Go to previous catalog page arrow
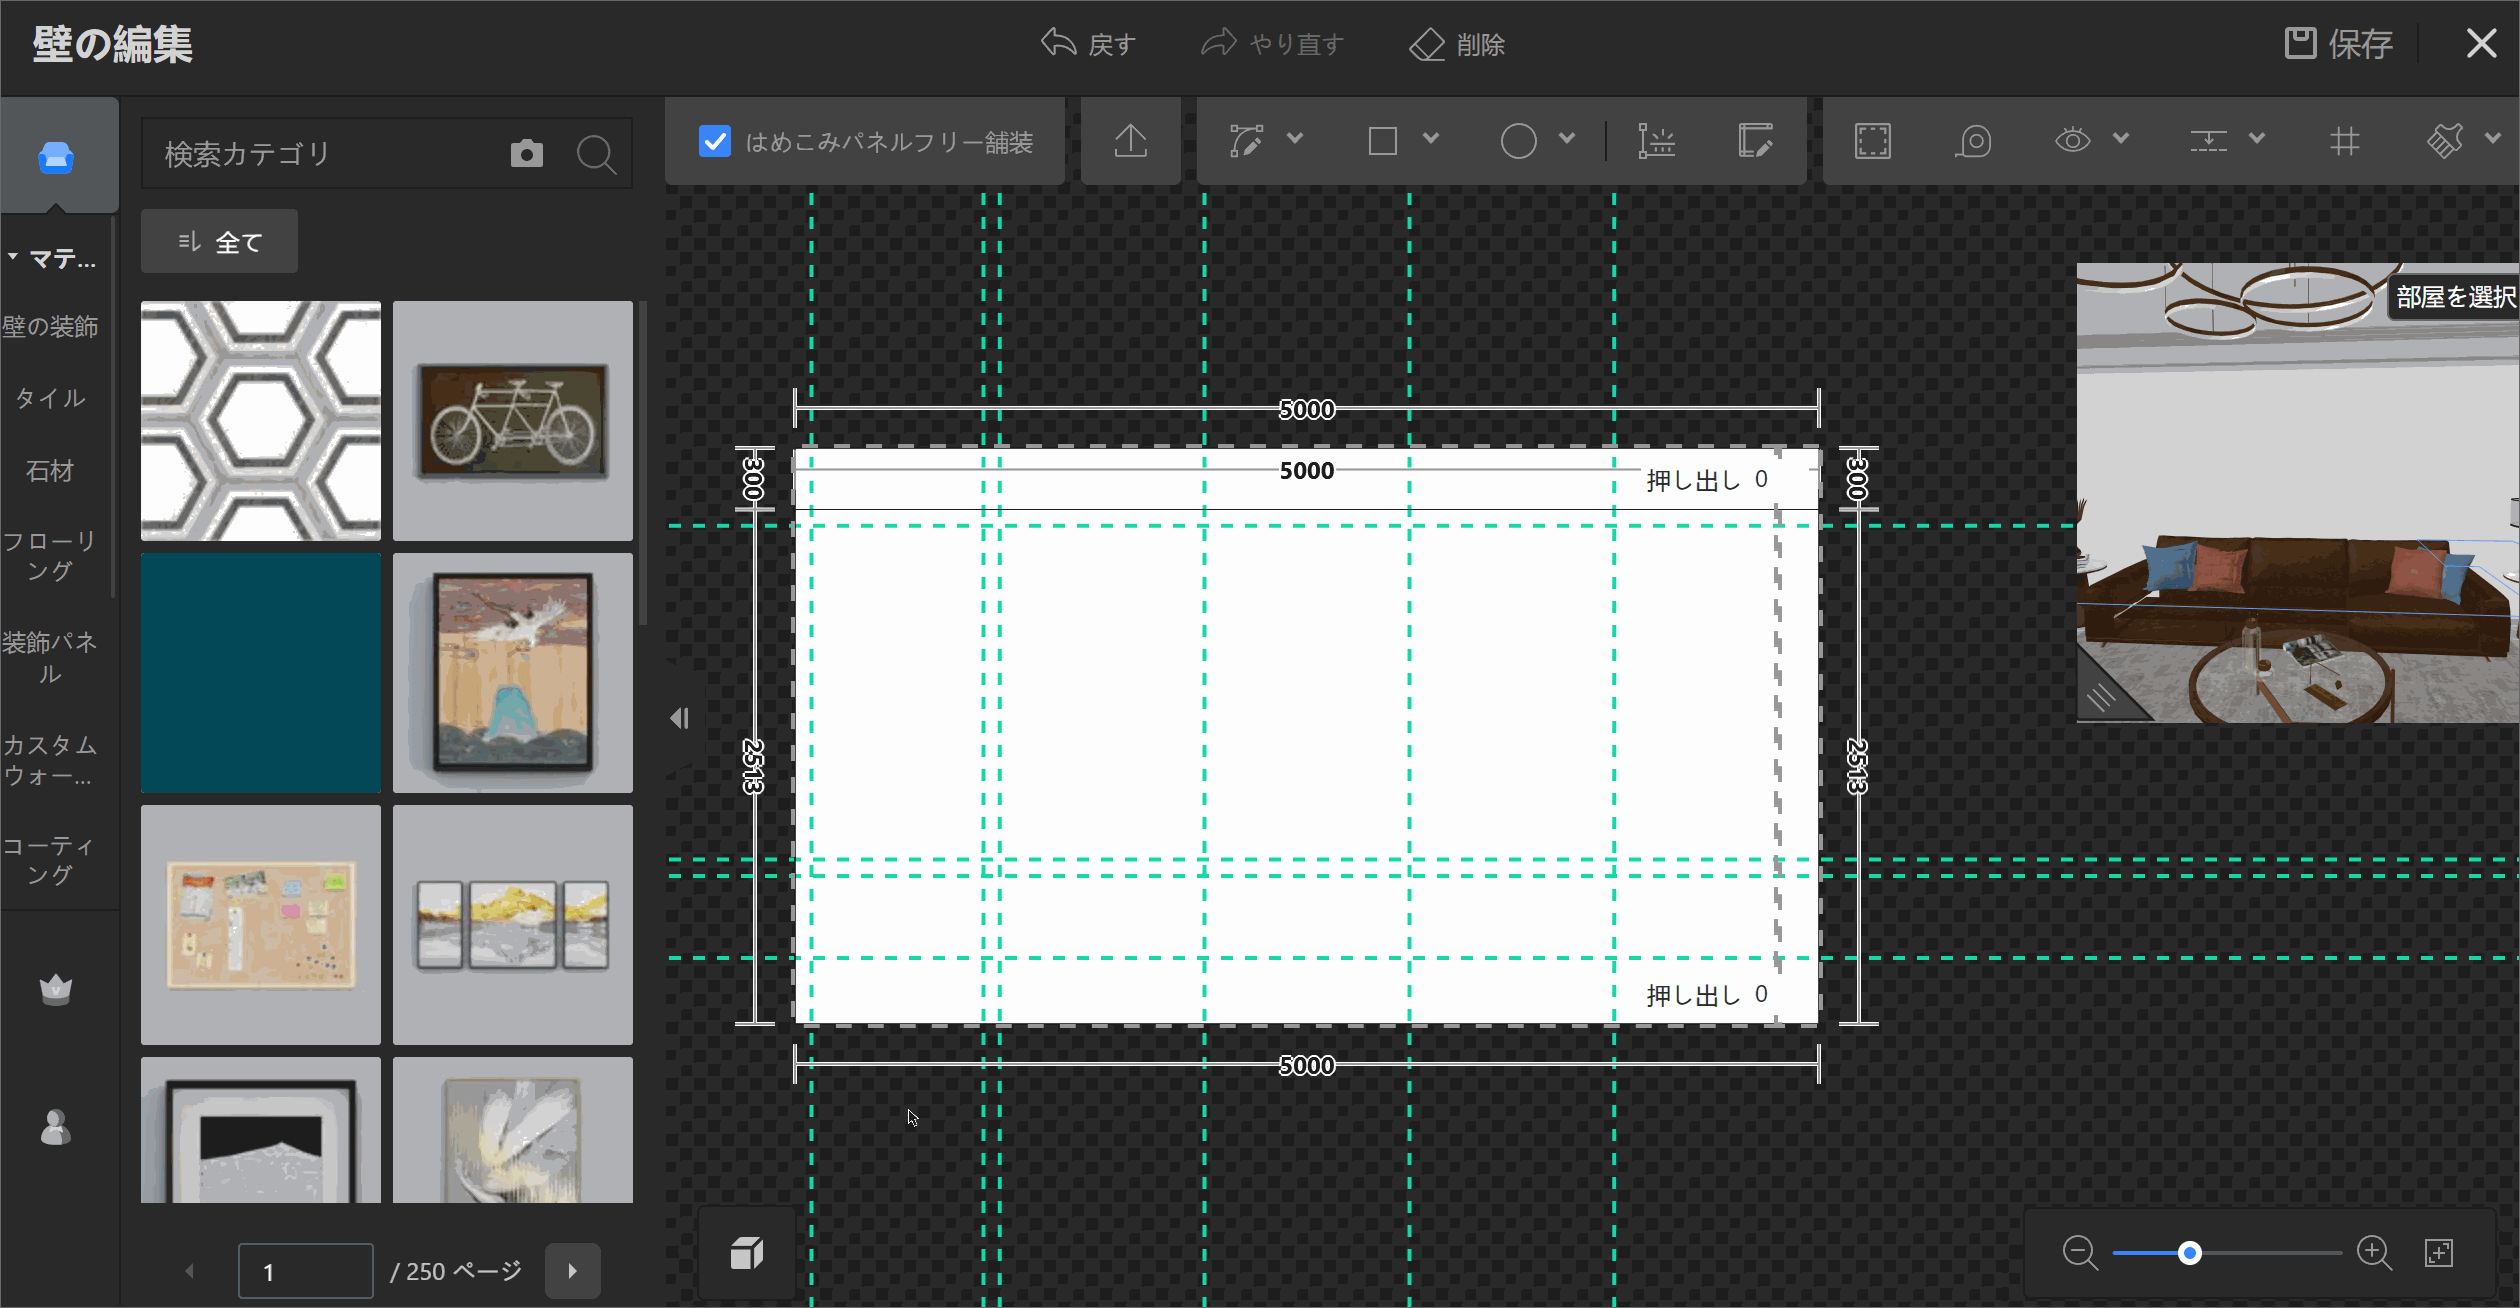The image size is (2520, 1308). [190, 1271]
